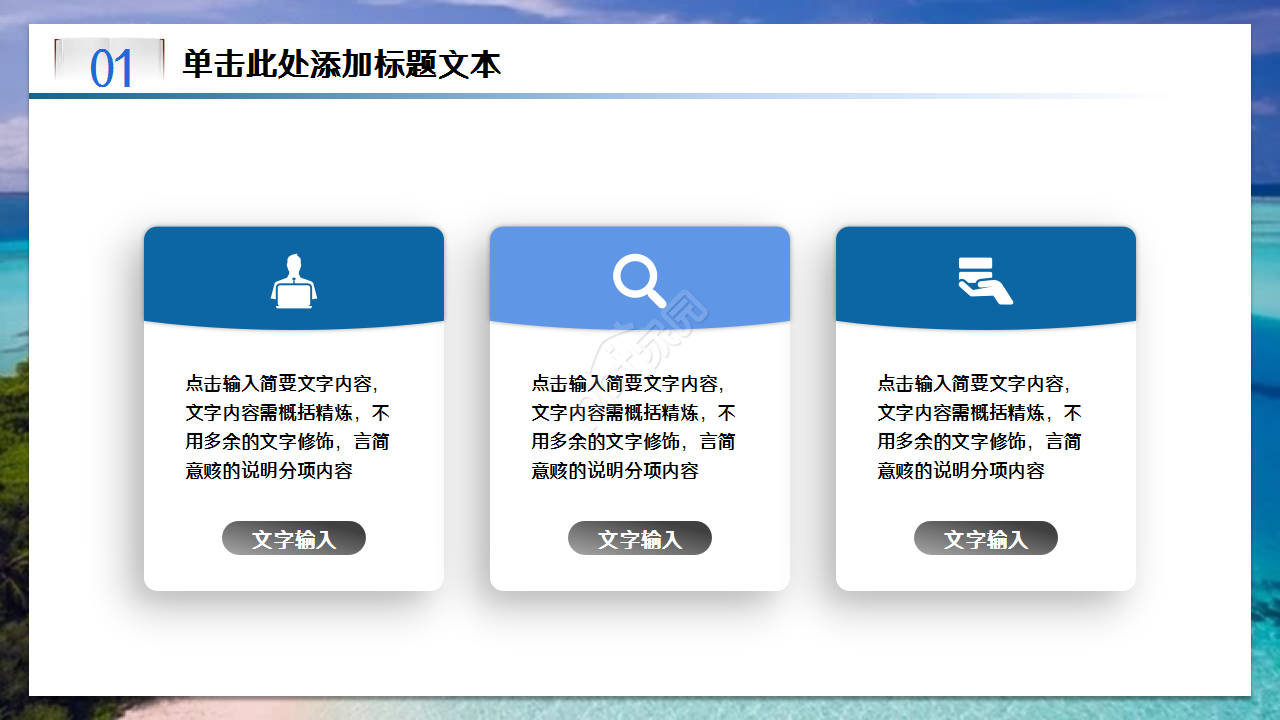Click the person at laptop icon on left card
The height and width of the screenshot is (720, 1280).
[x=294, y=278]
